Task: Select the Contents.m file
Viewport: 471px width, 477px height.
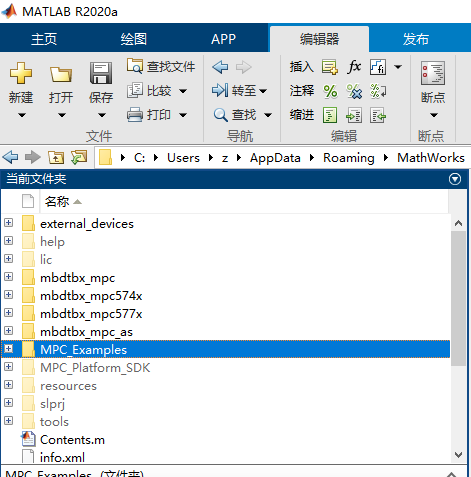Action: pyautogui.click(x=72, y=440)
